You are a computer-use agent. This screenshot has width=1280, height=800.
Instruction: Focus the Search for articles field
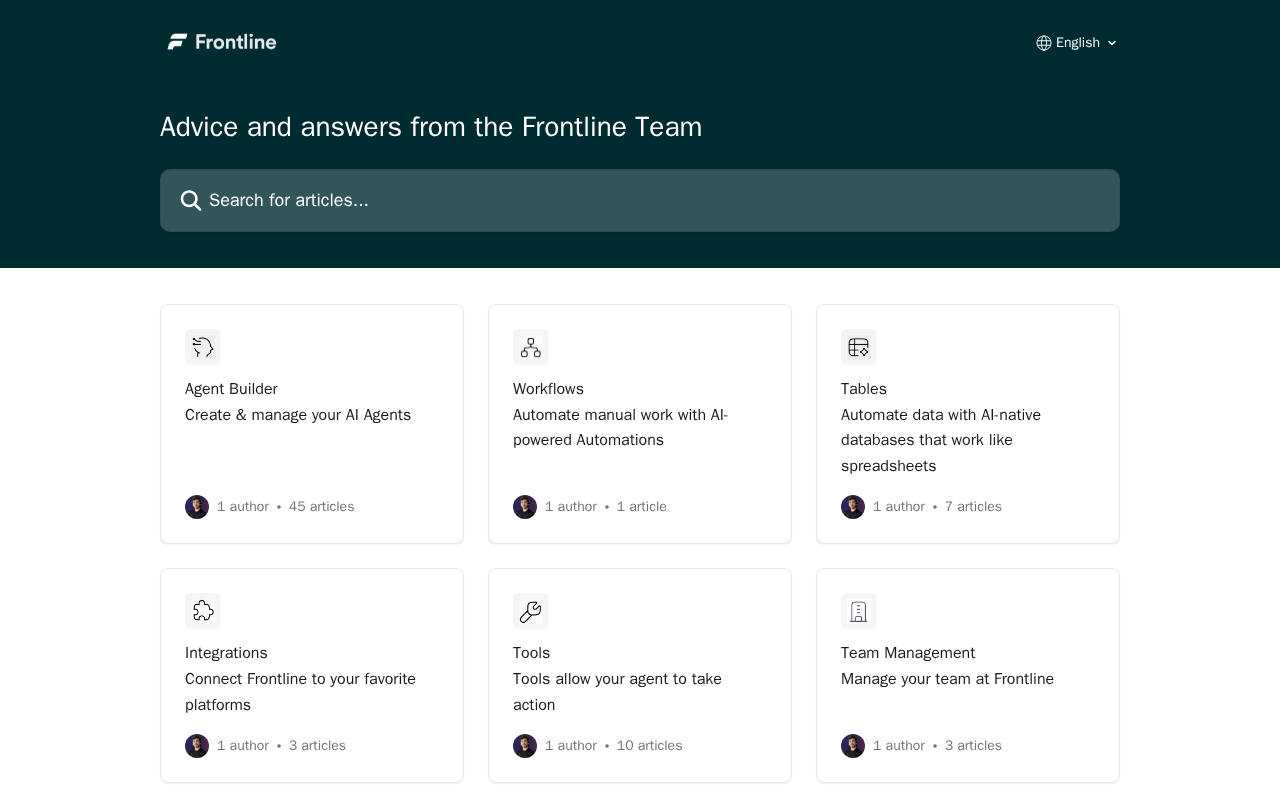[640, 201]
